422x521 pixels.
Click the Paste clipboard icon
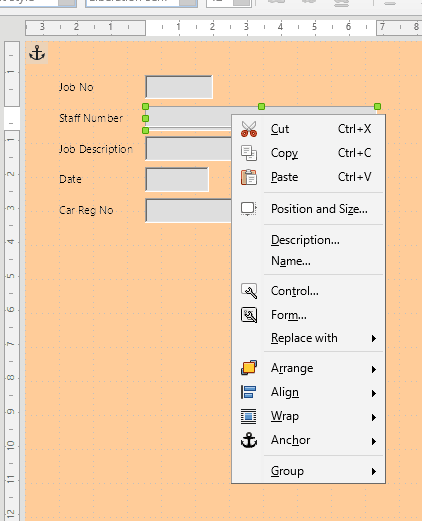click(x=249, y=177)
